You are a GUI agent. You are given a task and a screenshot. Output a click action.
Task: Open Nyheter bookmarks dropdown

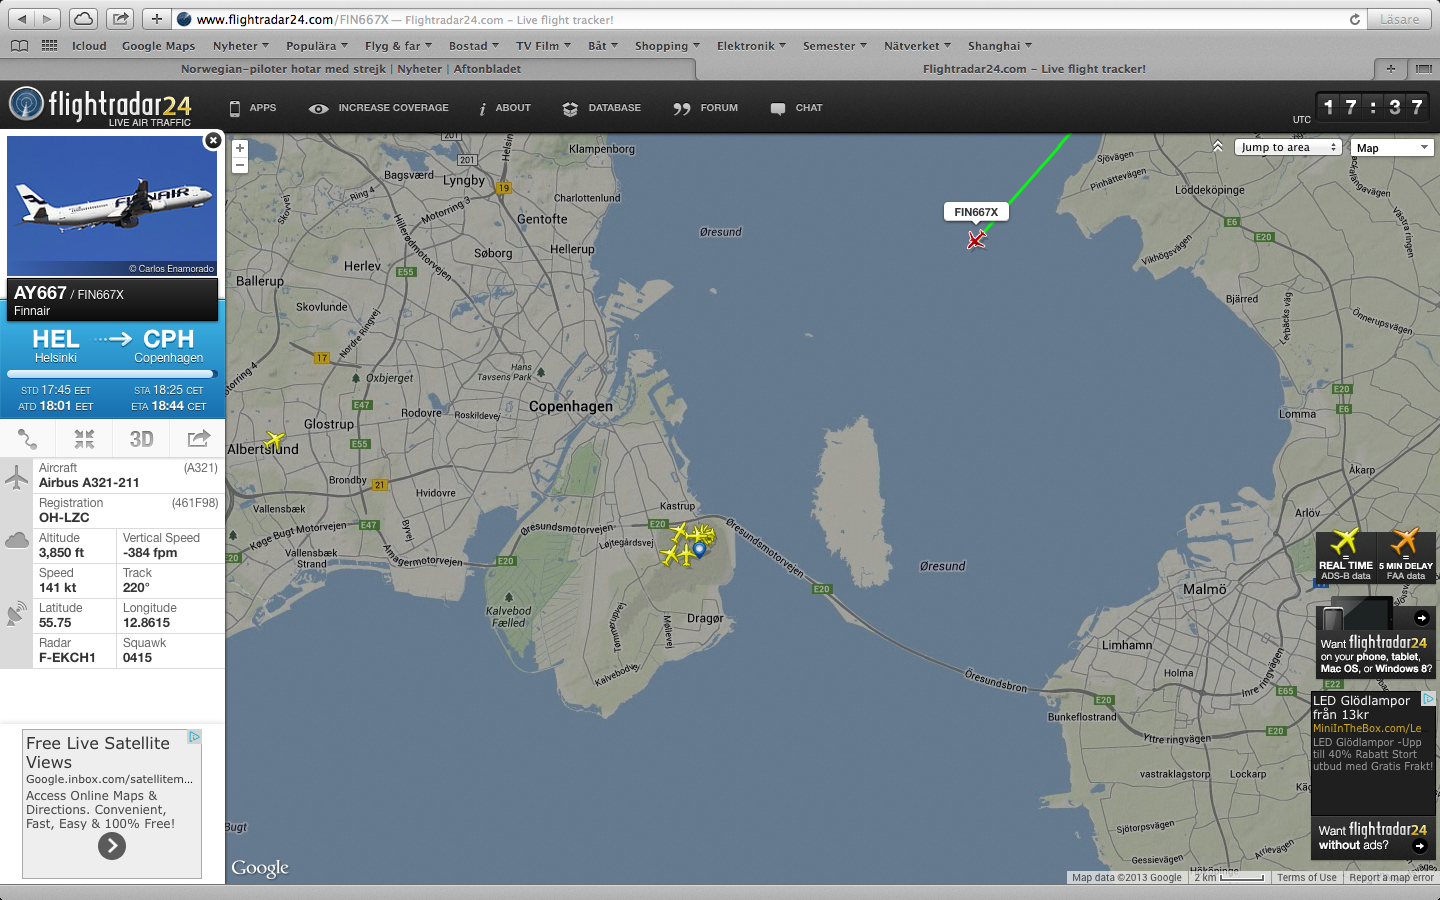coord(240,46)
